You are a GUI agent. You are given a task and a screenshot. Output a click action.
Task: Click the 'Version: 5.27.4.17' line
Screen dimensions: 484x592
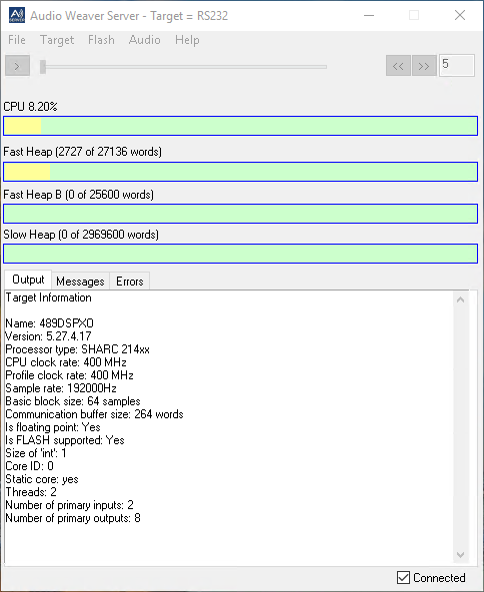pos(48,336)
